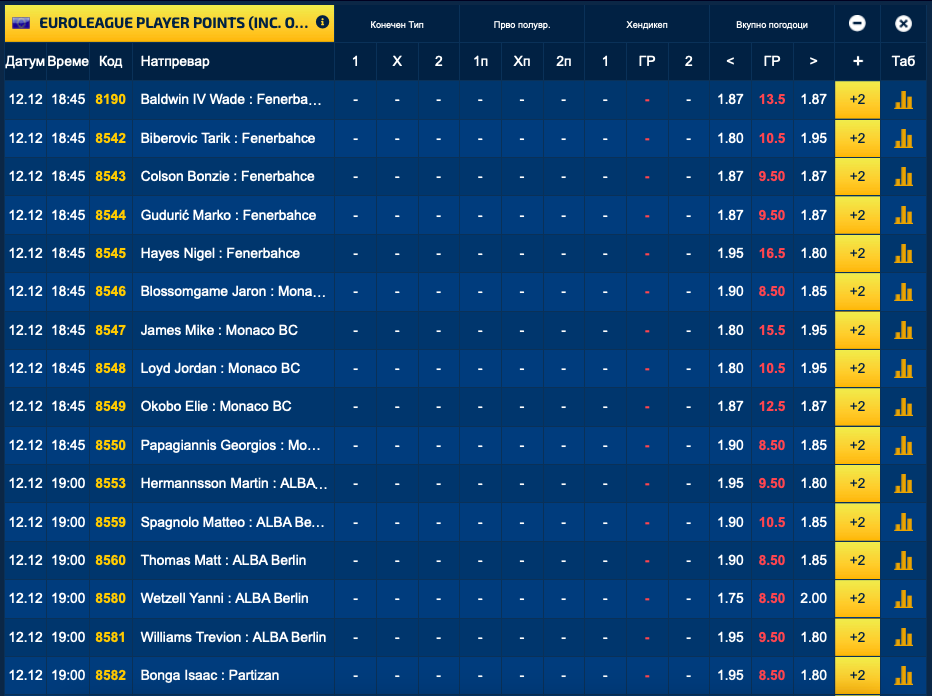Click match code 8544
Screen dimensions: 932x696
click(x=111, y=215)
